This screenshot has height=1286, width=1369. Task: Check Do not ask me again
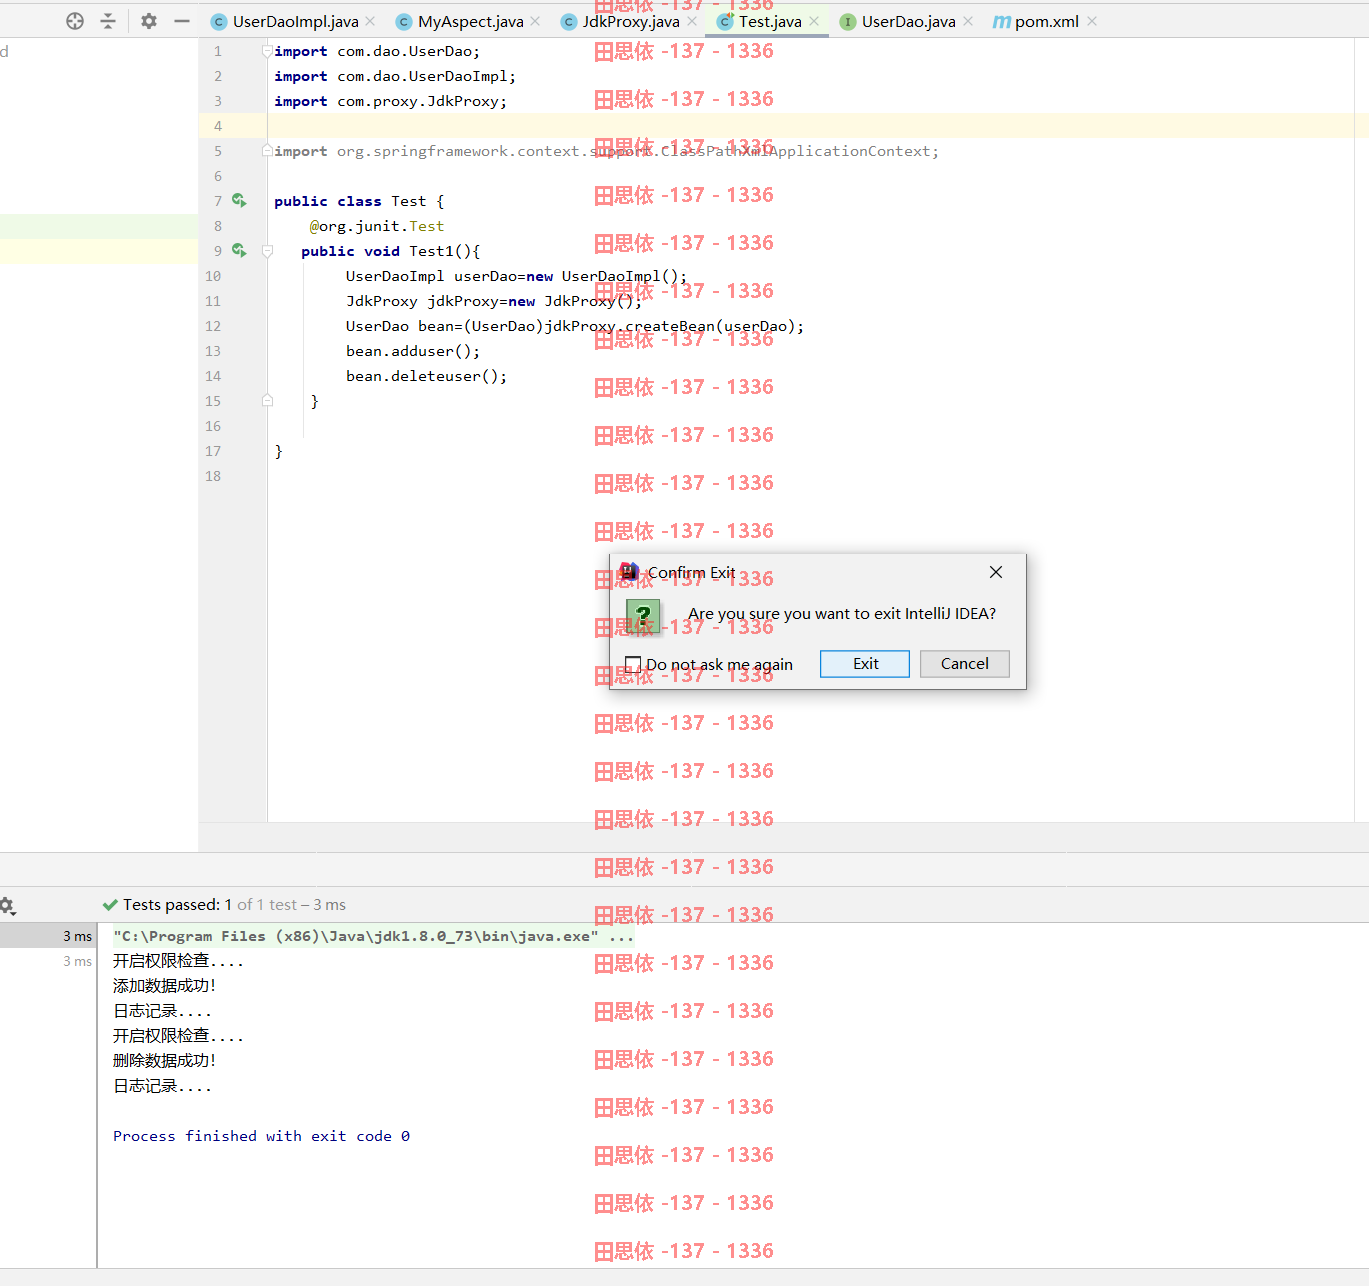633,664
